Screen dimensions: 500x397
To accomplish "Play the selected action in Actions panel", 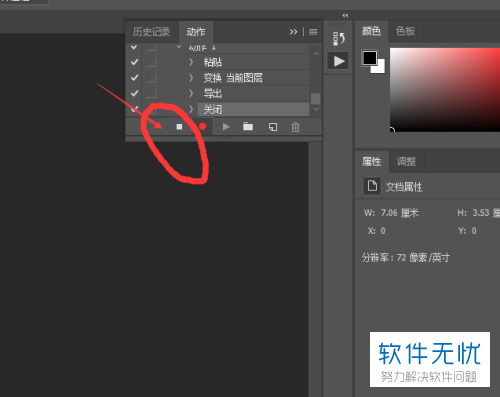I will [x=226, y=127].
